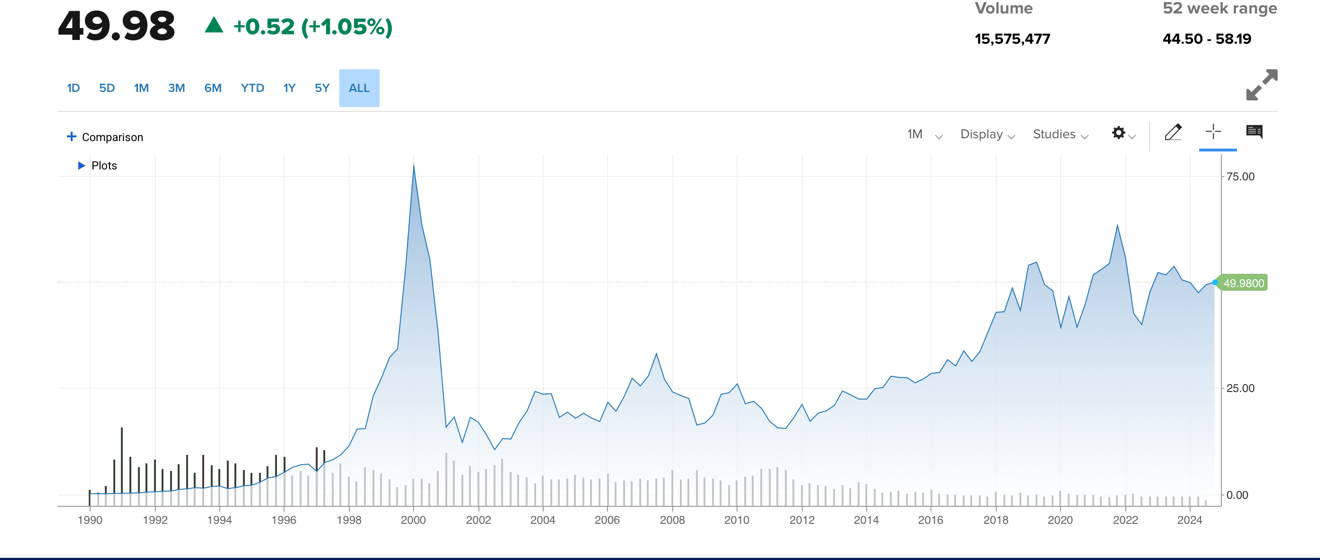1320x560 pixels.
Task: Click the 75.00 y-axis label
Action: [x=1240, y=177]
